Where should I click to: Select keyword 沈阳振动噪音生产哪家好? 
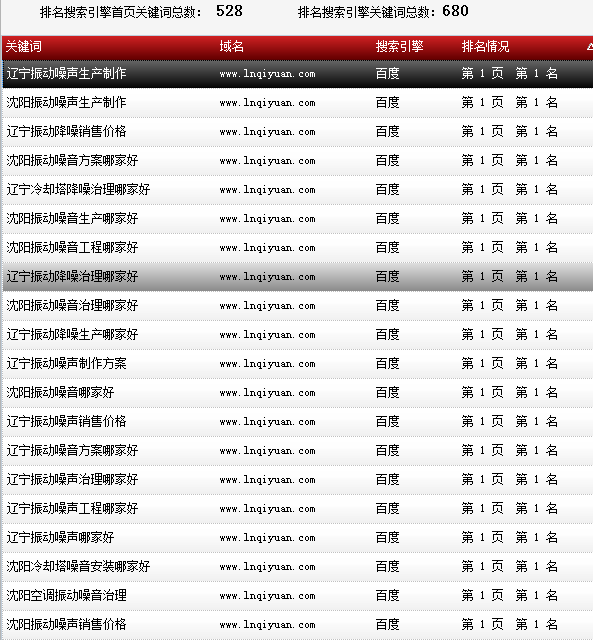[72, 218]
